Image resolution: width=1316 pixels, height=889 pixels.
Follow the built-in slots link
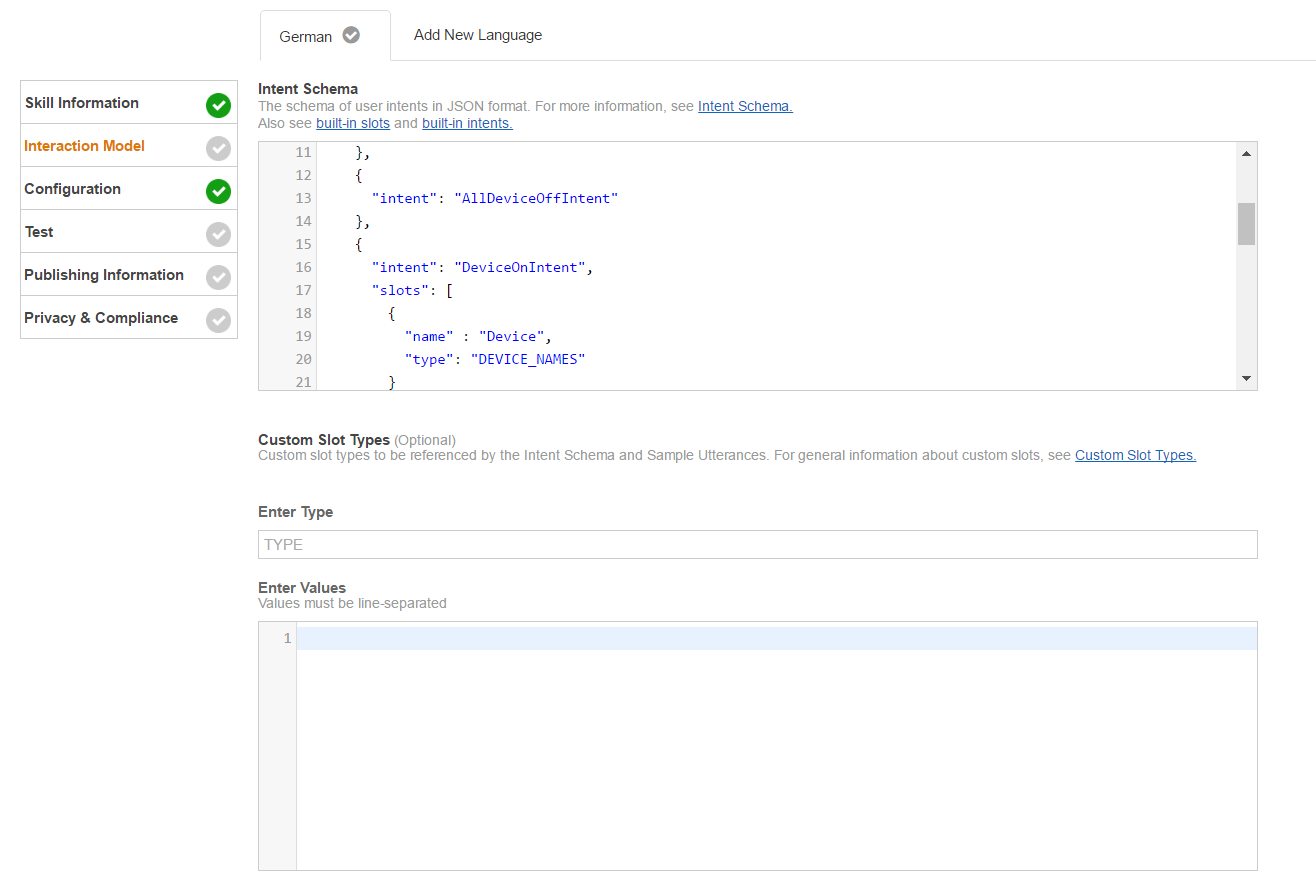[x=353, y=123]
